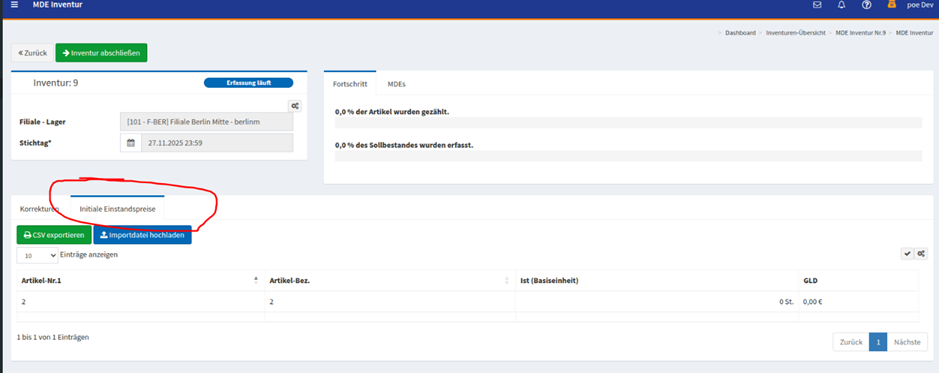Screen dimensions: 939x373
Task: Open Dashboard breadcrumb link
Action: 740,33
